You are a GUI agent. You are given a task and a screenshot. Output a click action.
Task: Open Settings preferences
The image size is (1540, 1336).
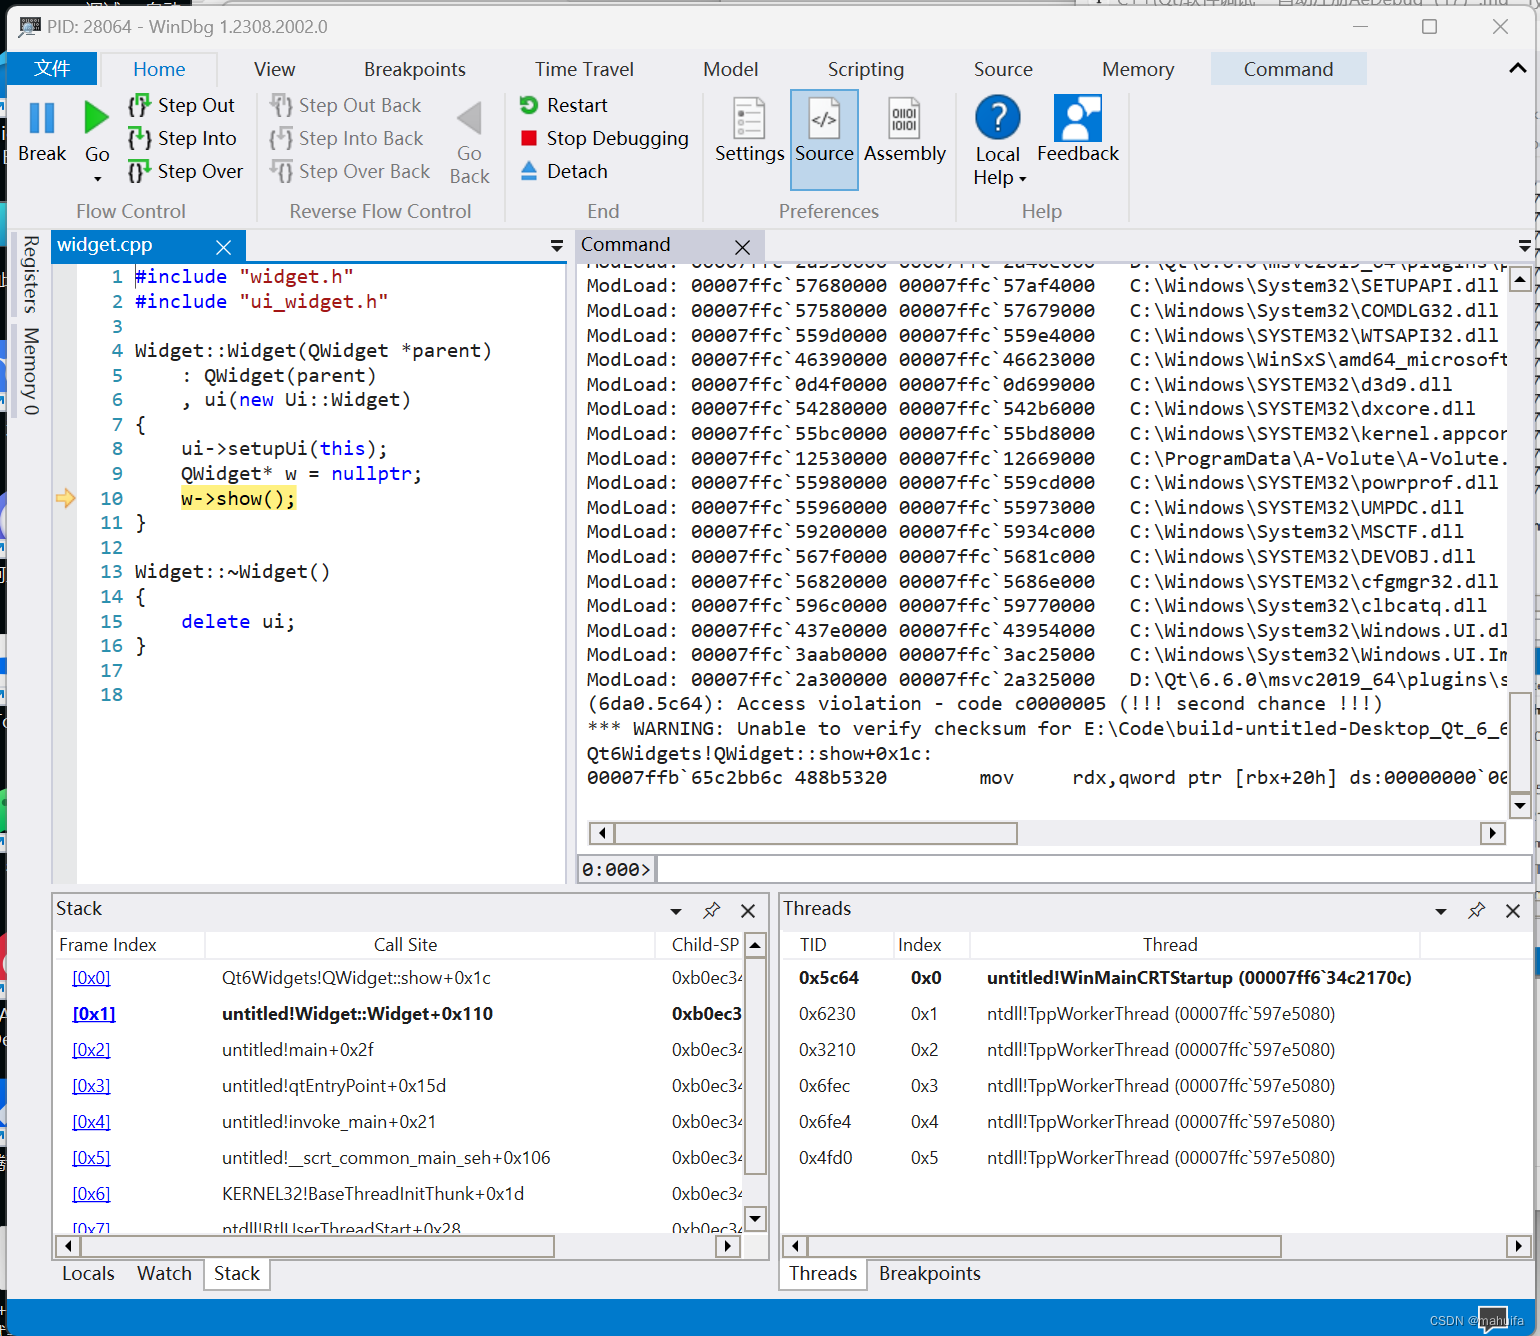(749, 130)
